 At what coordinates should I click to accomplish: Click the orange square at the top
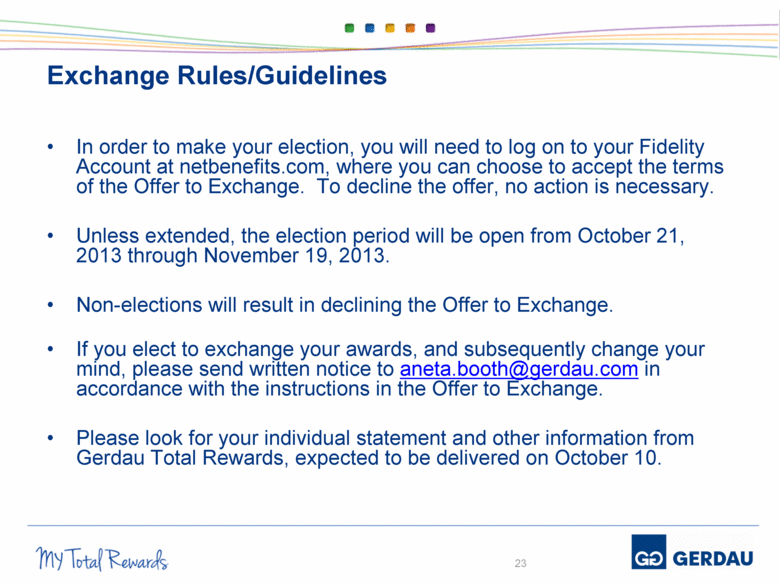(x=409, y=28)
